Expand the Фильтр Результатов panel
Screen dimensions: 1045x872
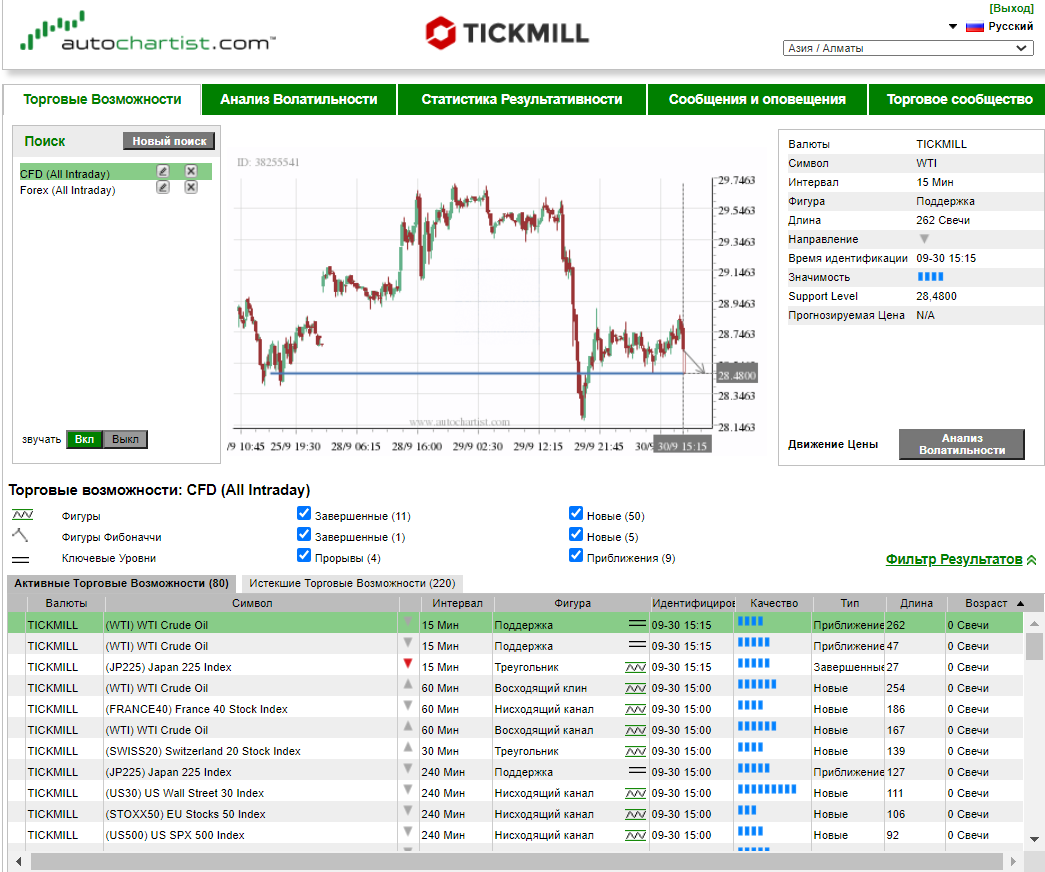pyautogui.click(x=960, y=559)
